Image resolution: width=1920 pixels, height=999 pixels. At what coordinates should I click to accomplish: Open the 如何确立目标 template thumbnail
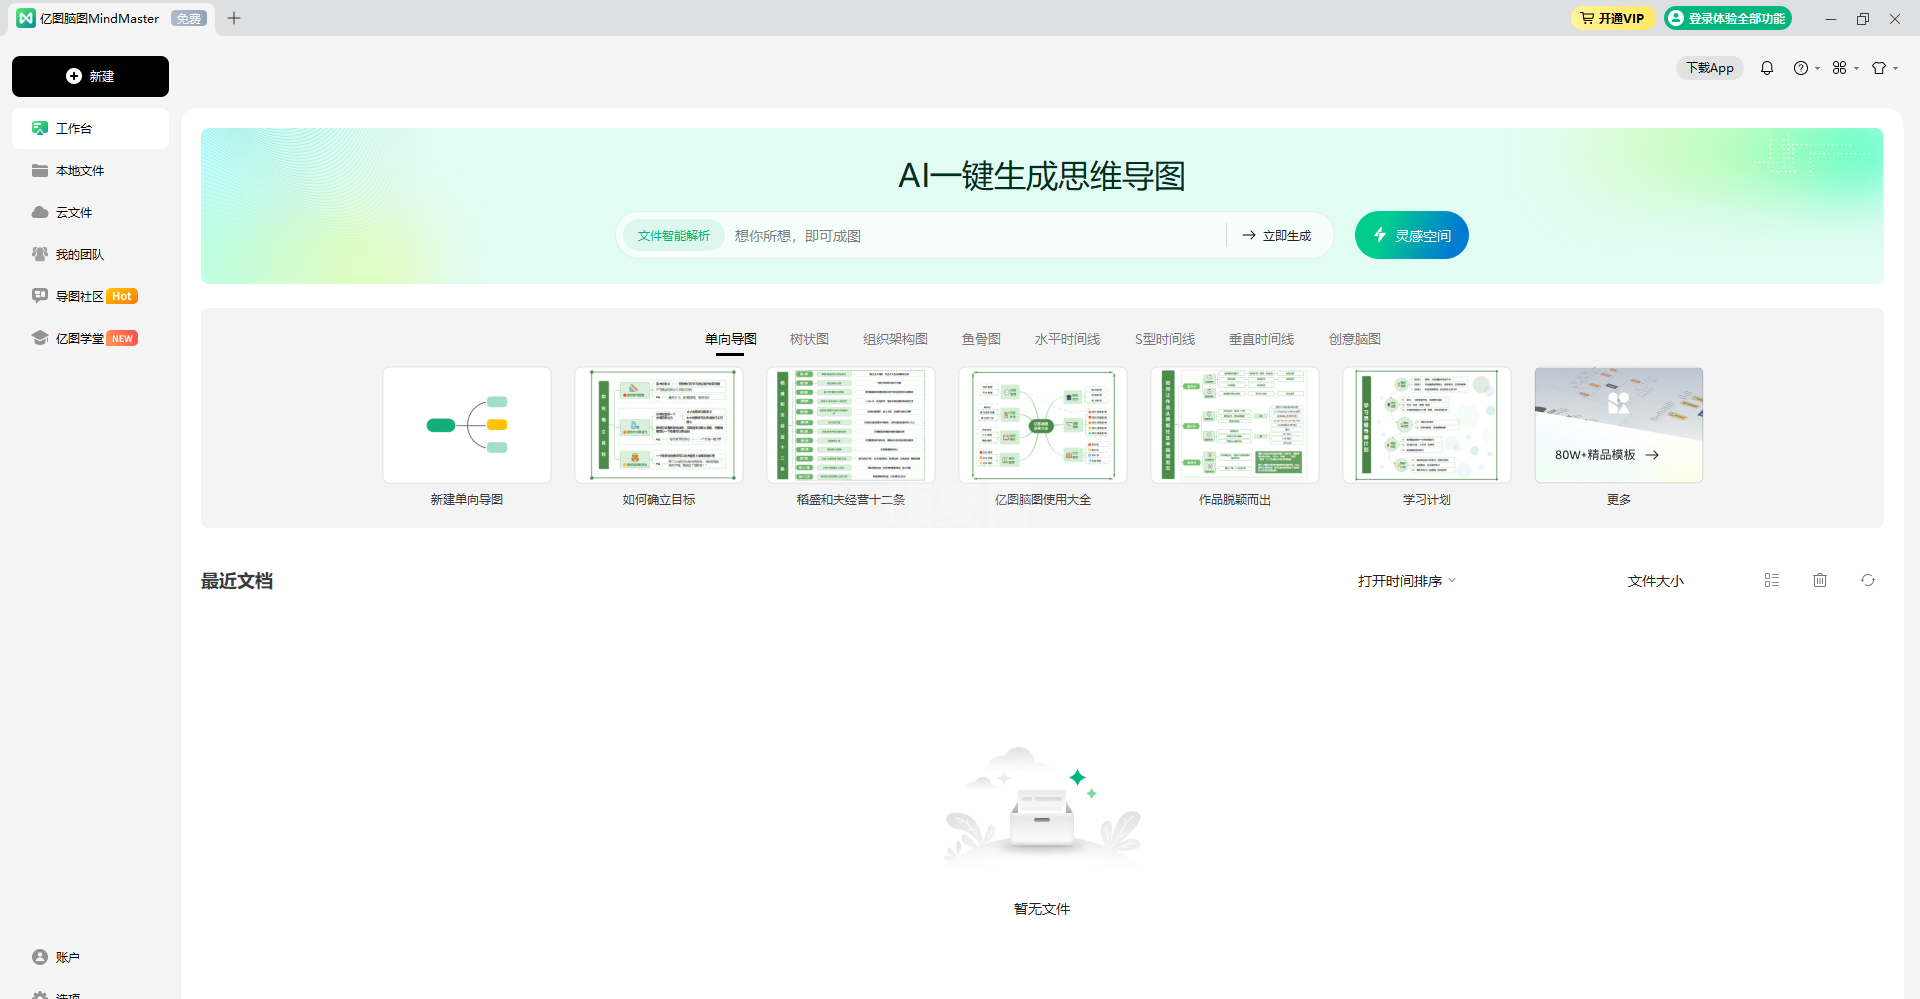659,425
